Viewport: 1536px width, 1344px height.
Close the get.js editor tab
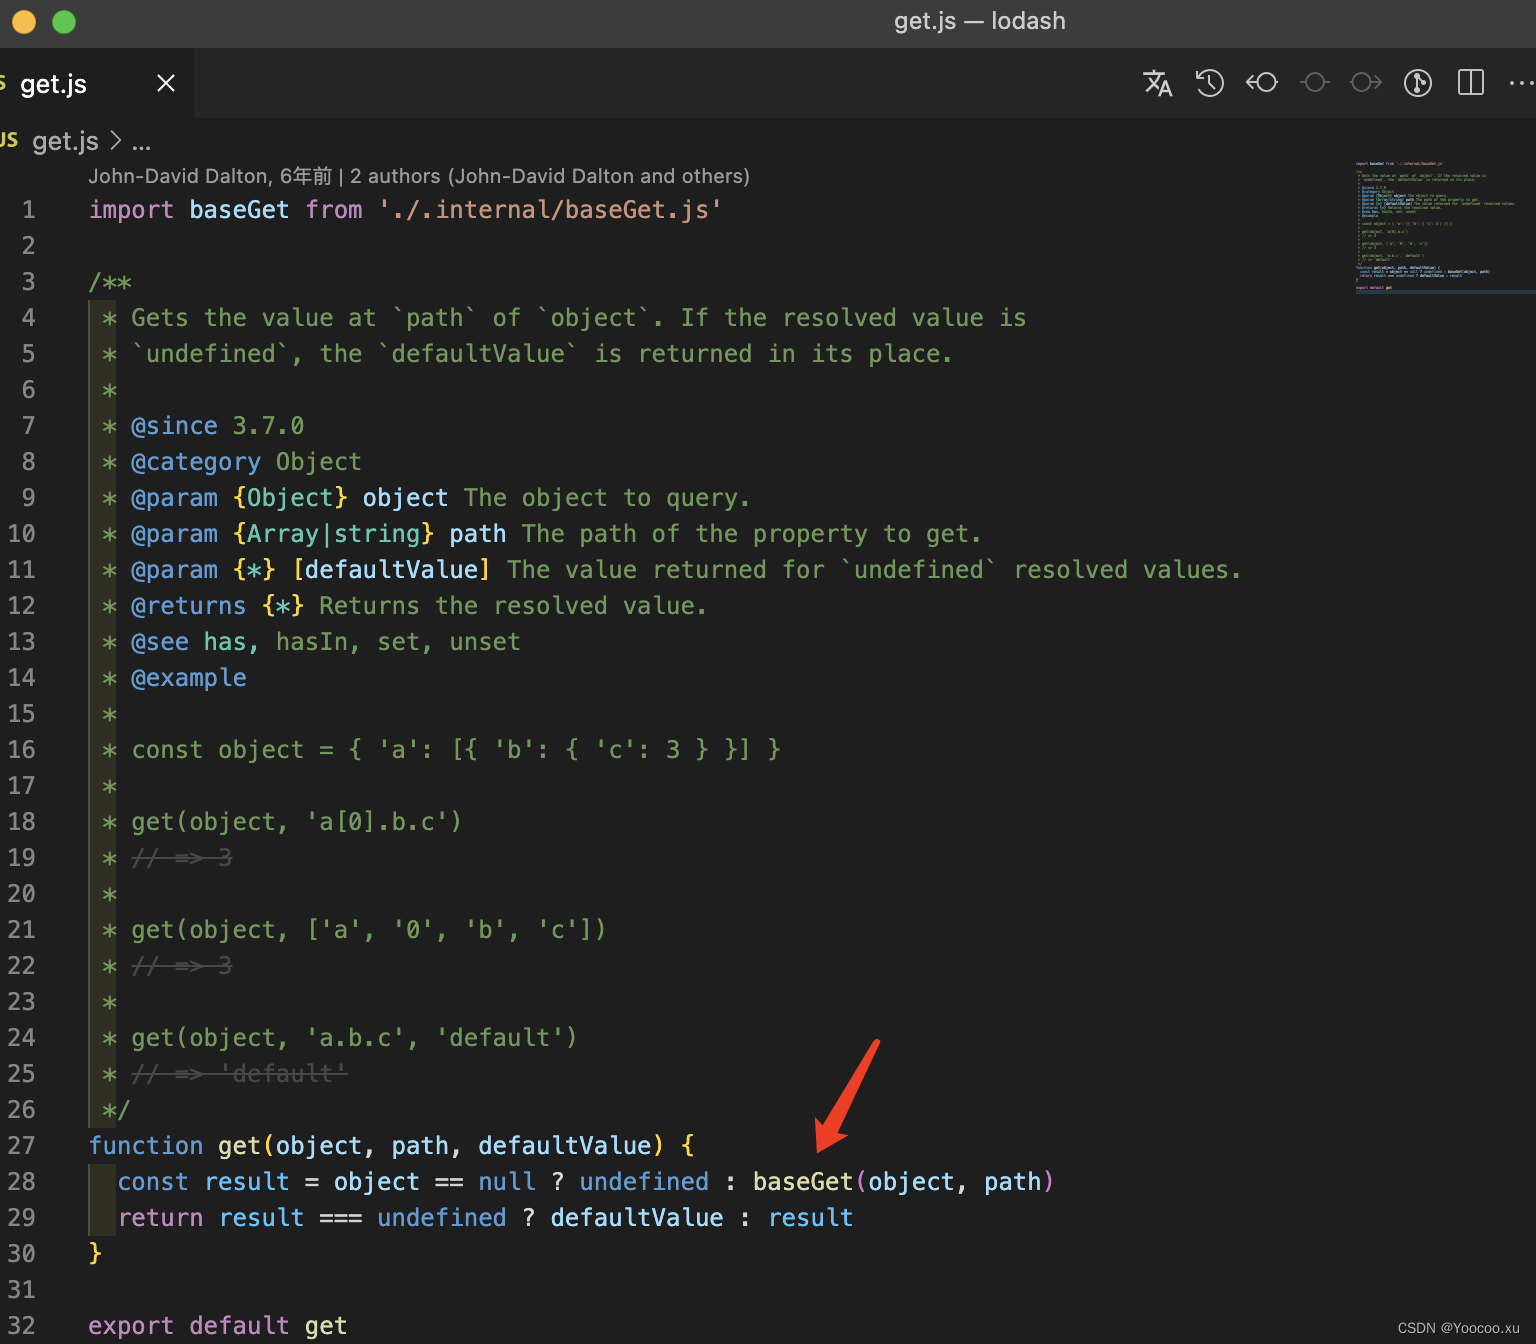[x=166, y=83]
